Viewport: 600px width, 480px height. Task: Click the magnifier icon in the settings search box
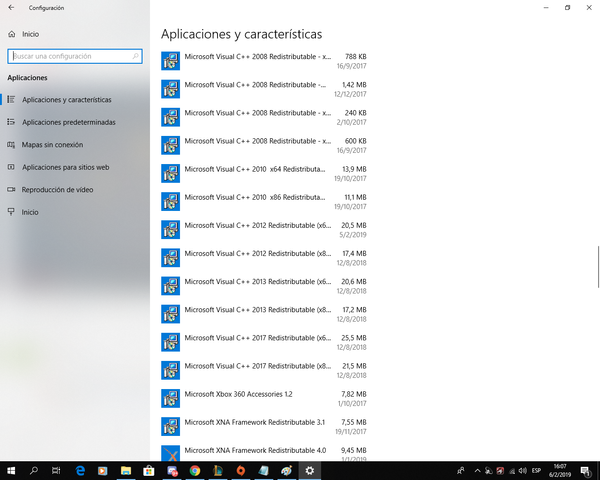135,56
